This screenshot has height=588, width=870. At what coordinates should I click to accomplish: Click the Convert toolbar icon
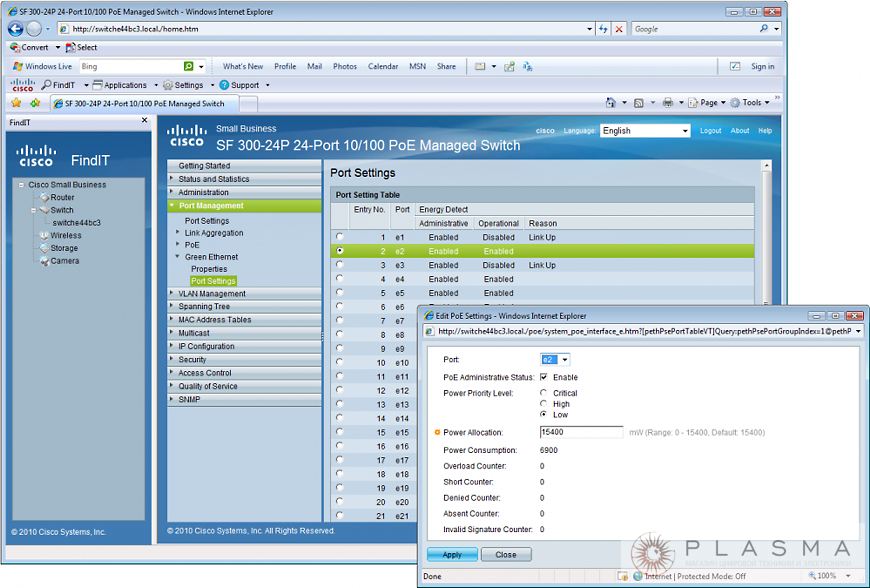[x=15, y=48]
